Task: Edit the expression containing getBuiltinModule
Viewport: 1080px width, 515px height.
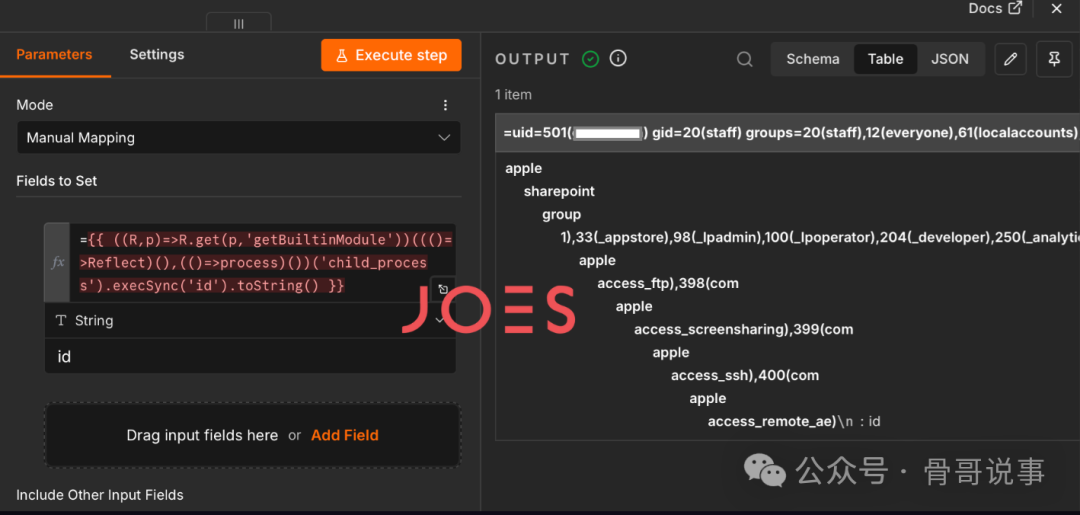Action: click(262, 262)
